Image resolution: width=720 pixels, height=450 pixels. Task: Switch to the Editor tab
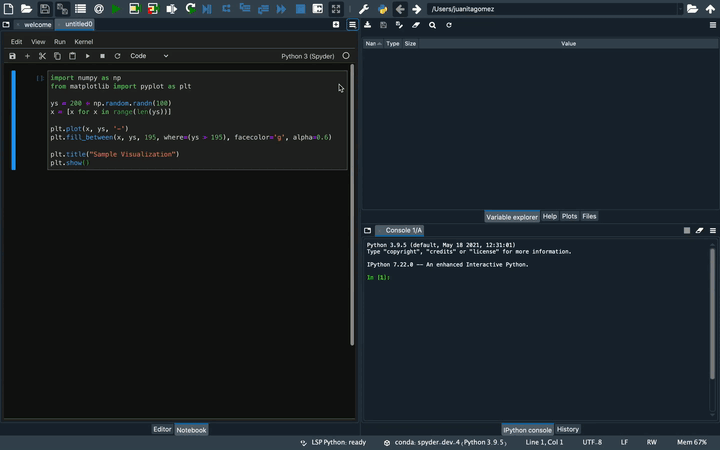pos(162,429)
